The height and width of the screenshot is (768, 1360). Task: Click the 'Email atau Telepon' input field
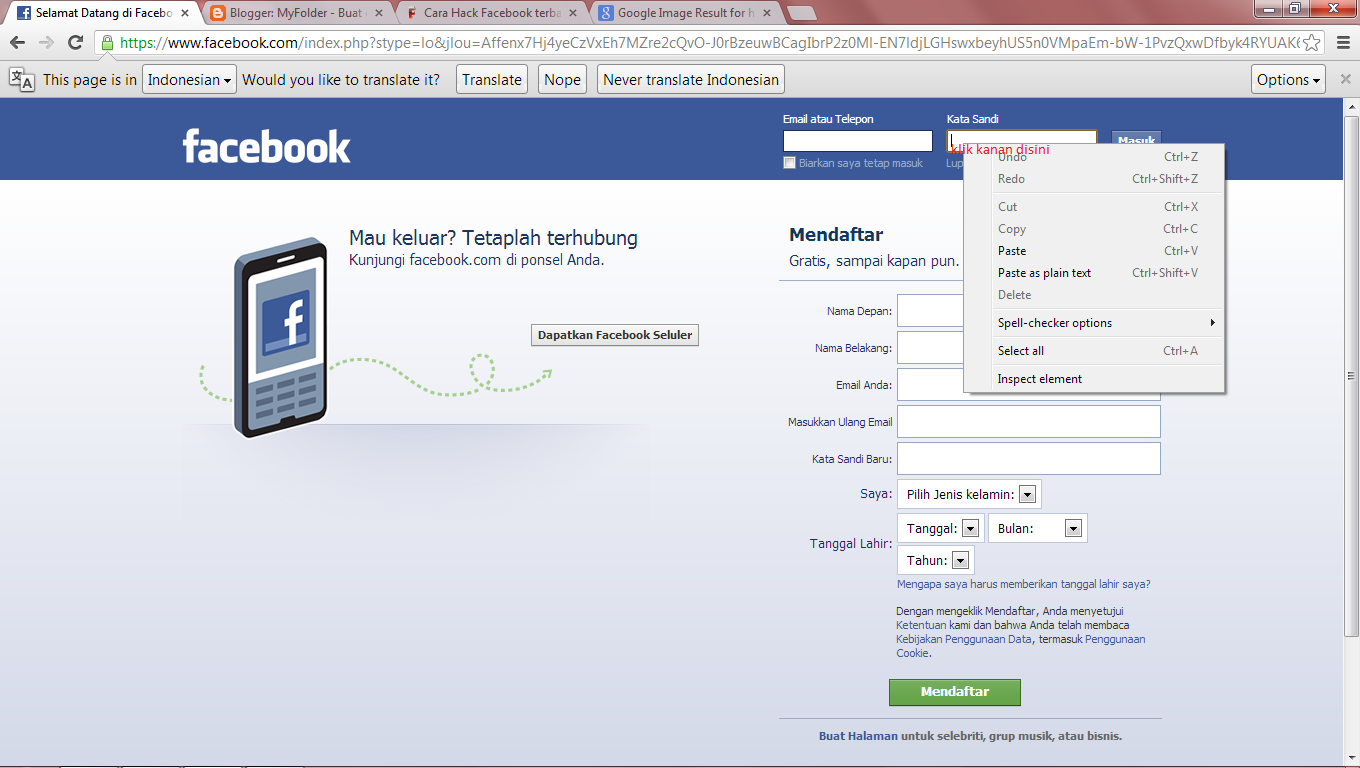pyautogui.click(x=857, y=140)
